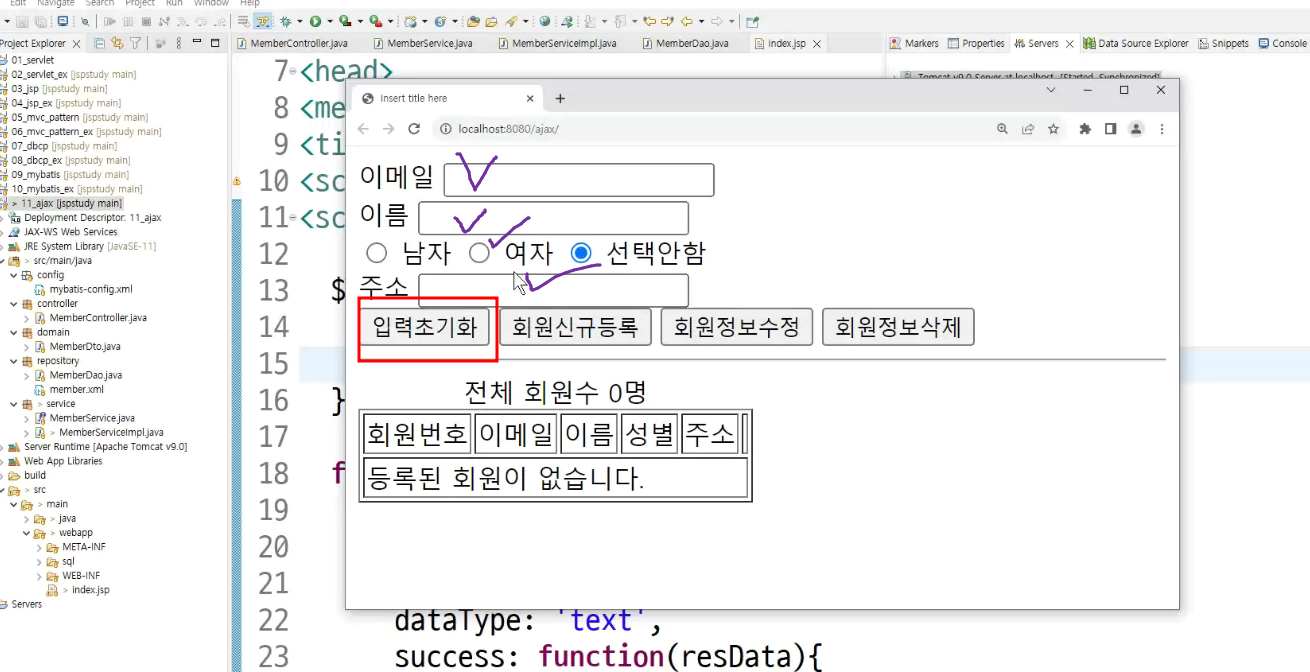
Task: Switch to MemberServiceImpl.java editor tab
Action: pyautogui.click(x=556, y=44)
